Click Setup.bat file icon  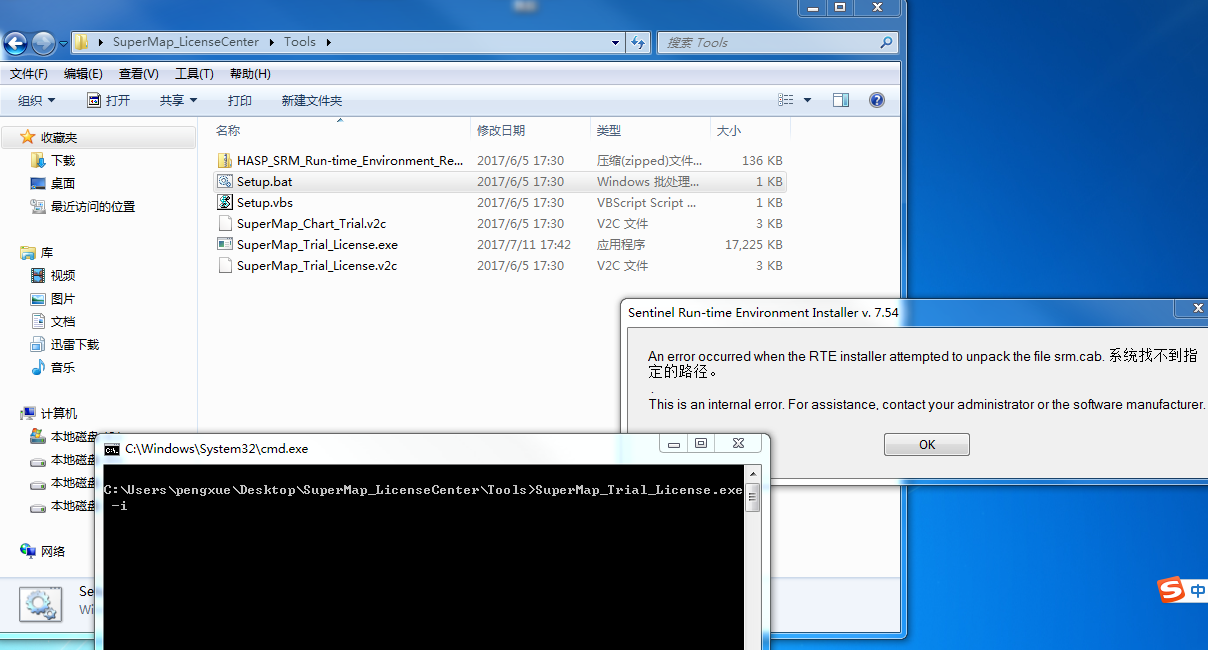coord(225,181)
